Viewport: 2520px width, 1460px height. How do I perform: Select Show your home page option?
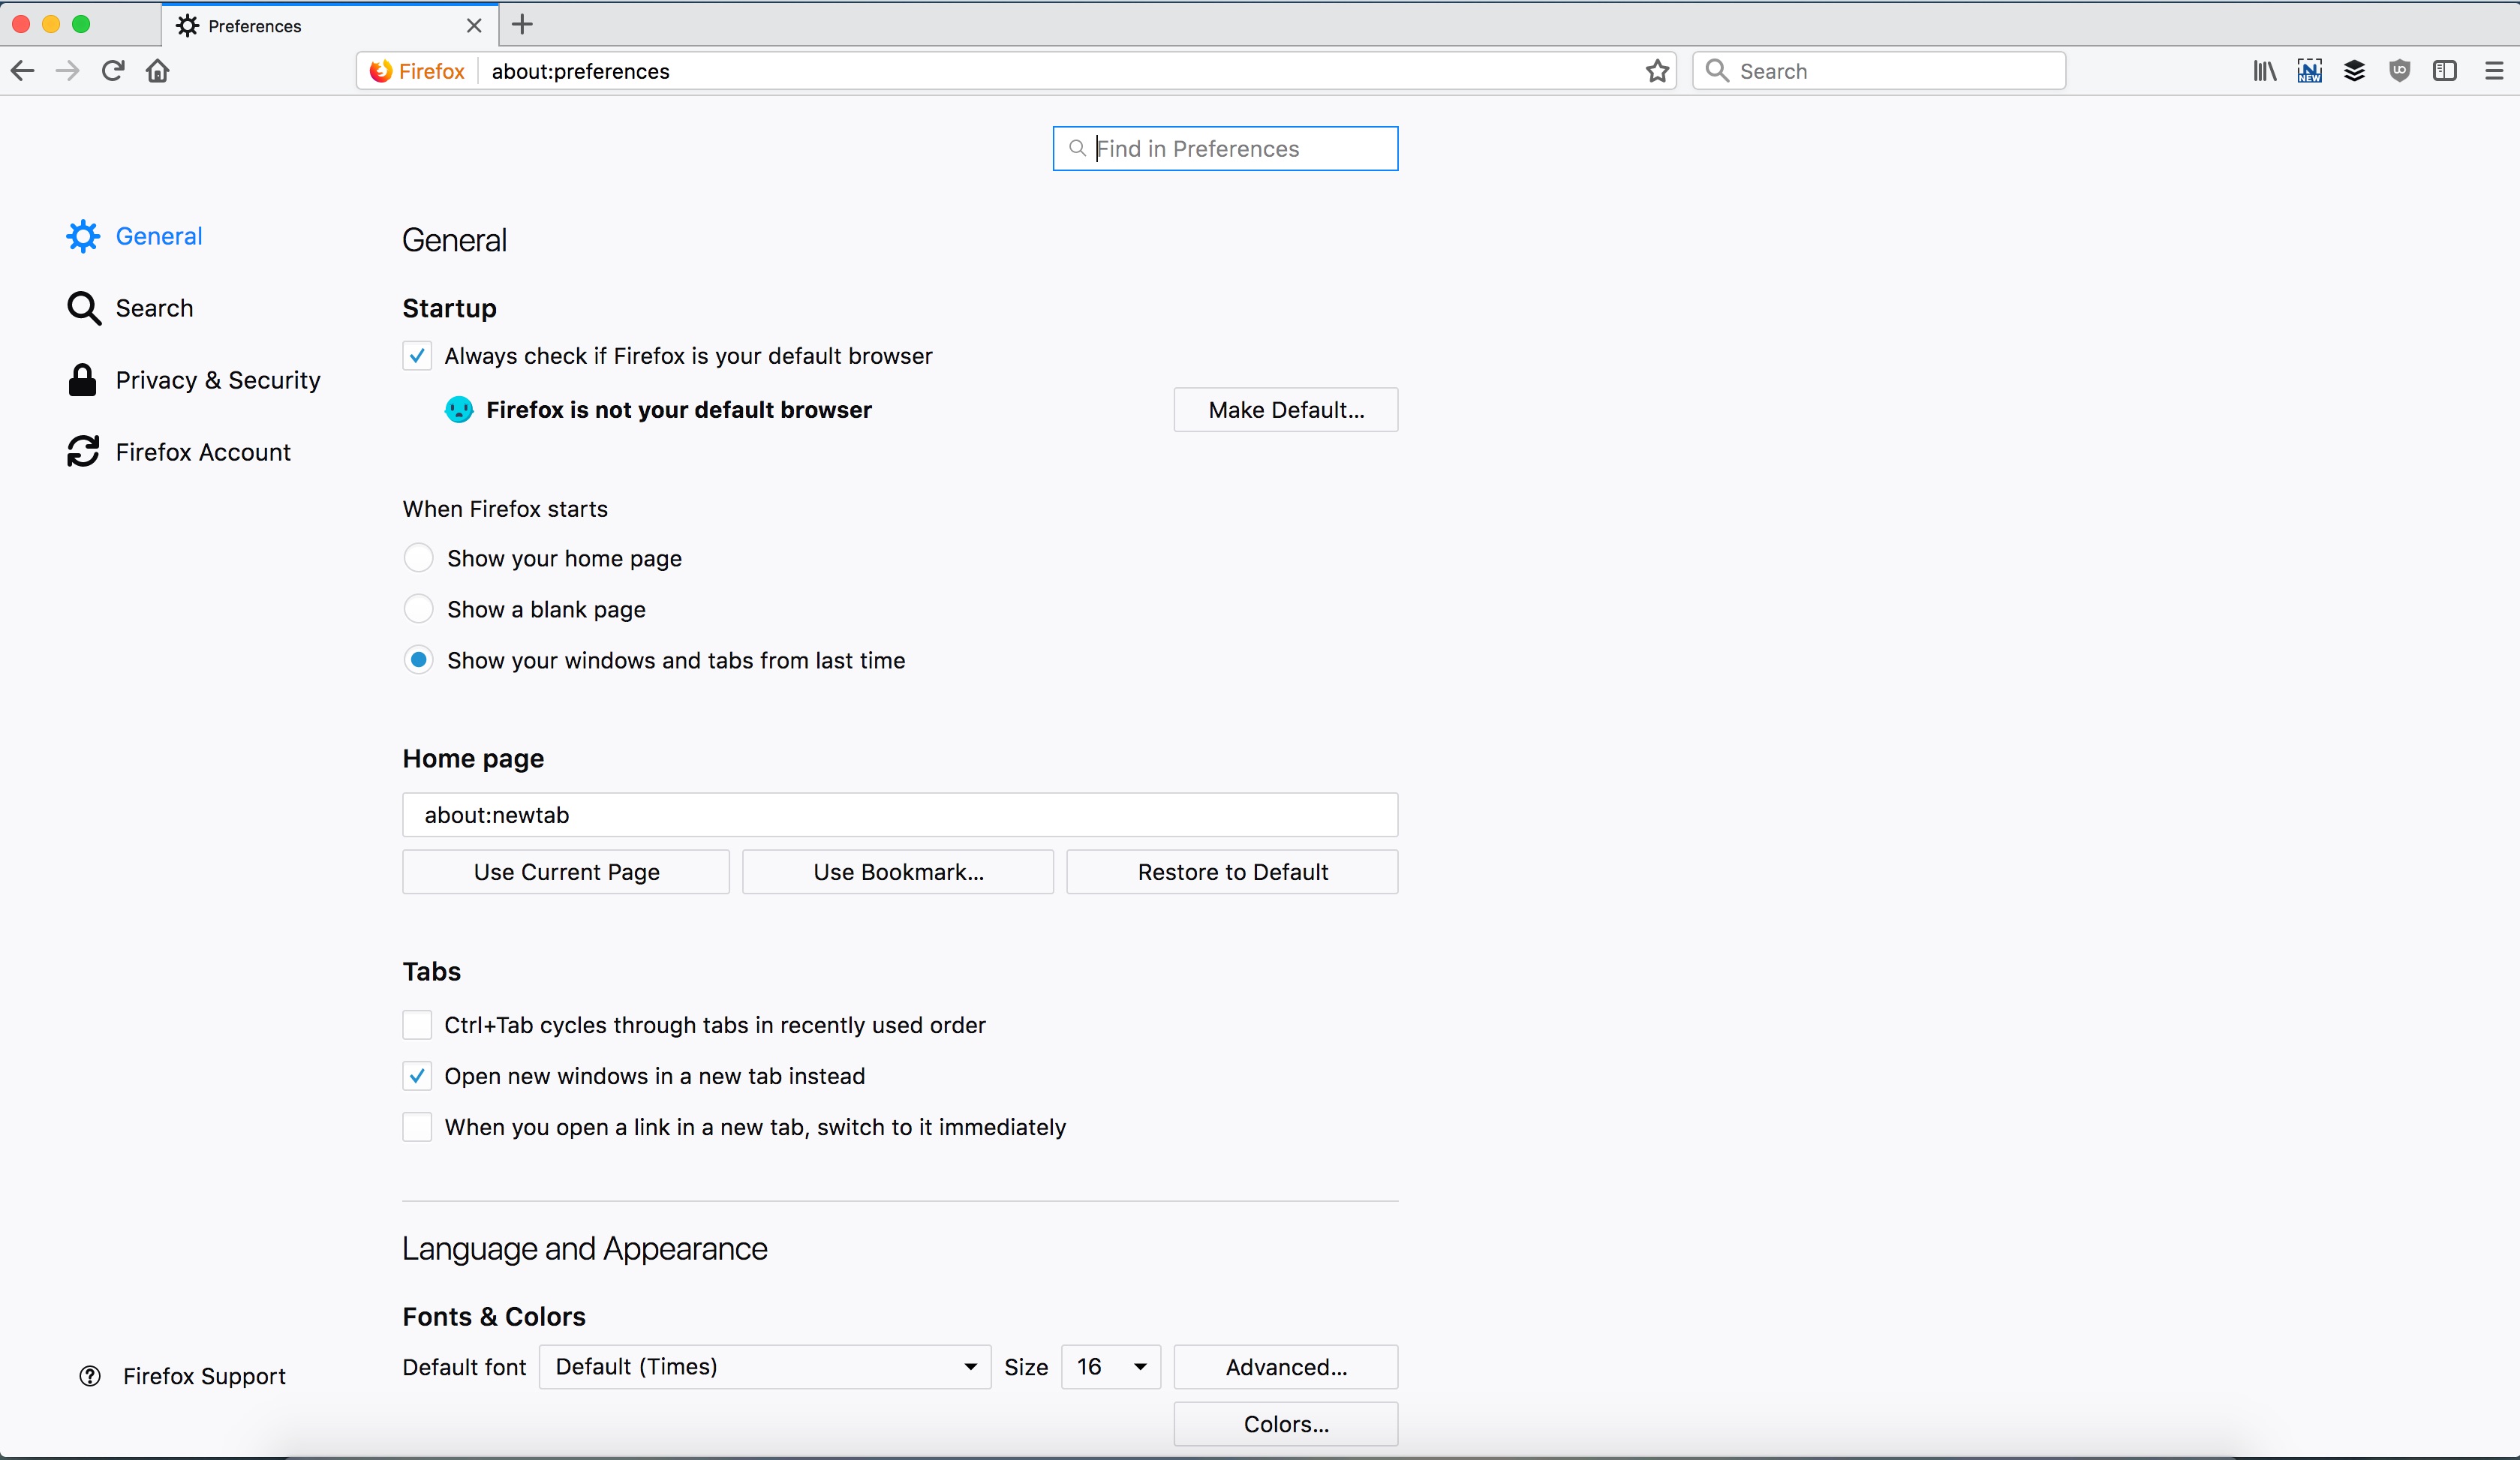click(x=418, y=558)
